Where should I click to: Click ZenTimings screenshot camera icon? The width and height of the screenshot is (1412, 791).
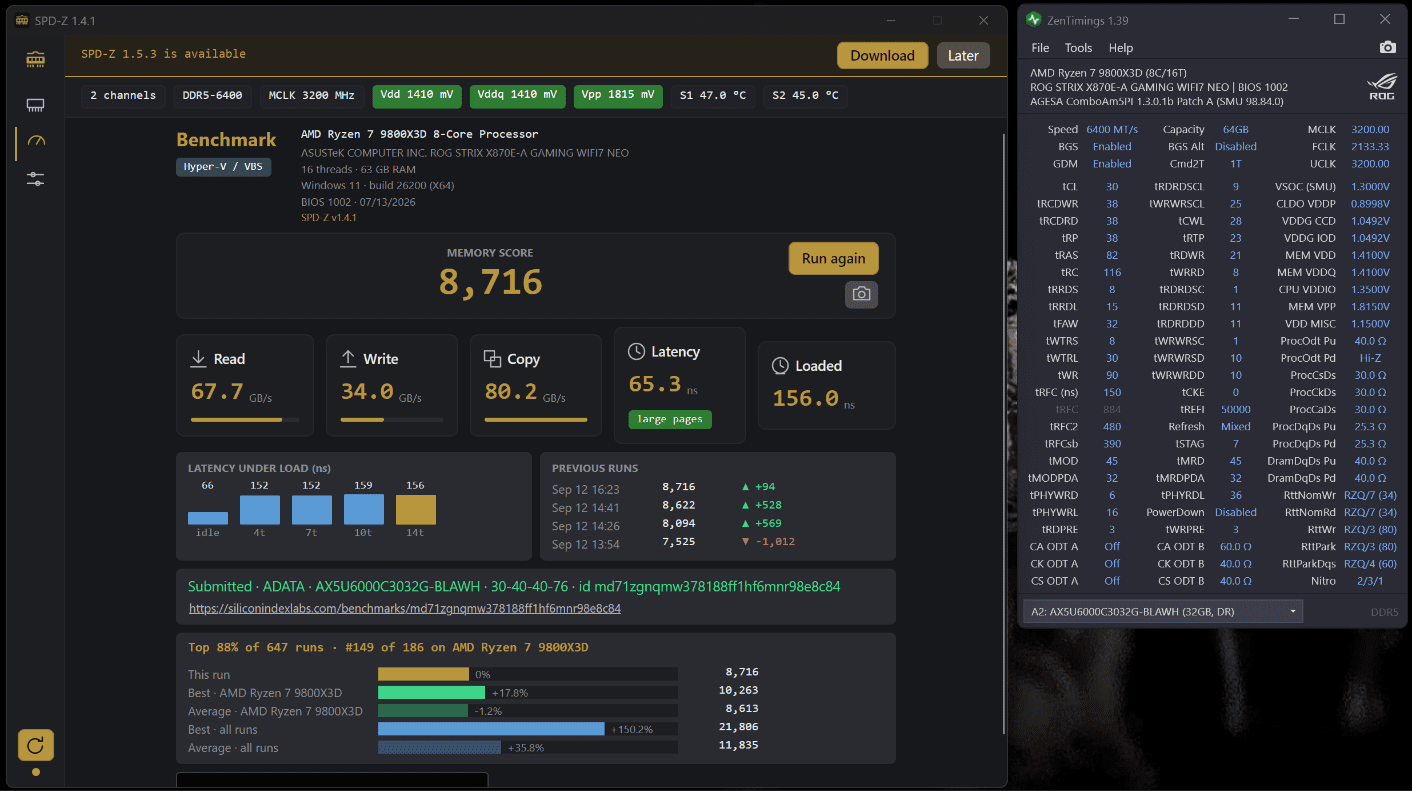(x=1388, y=48)
